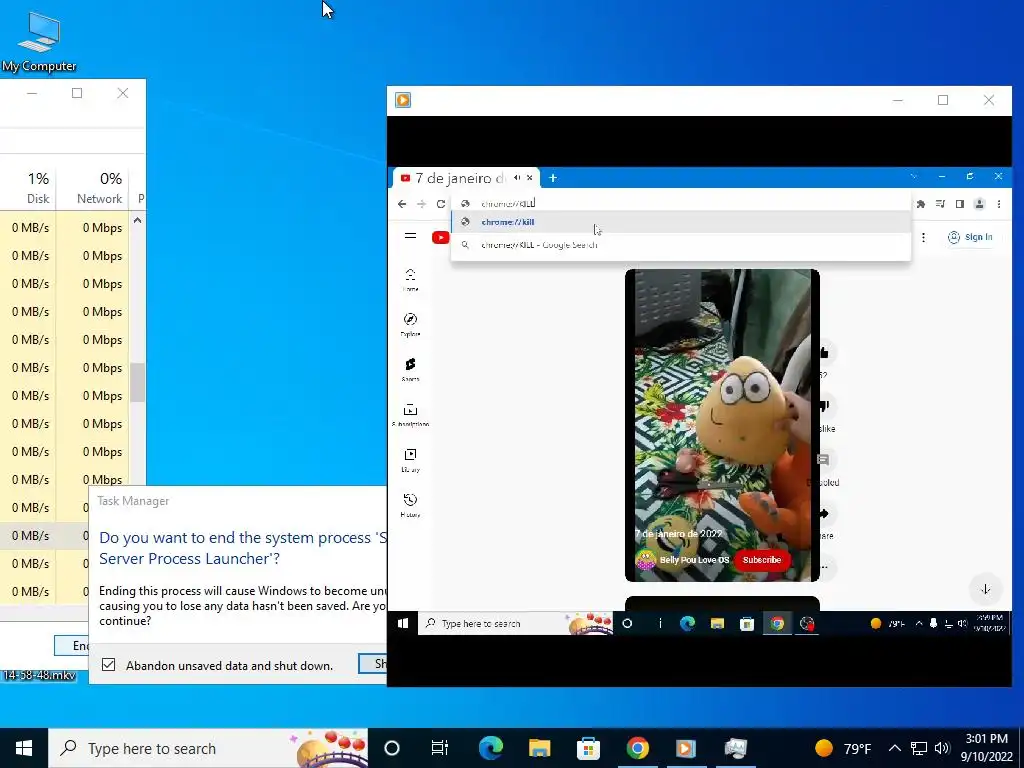Click Belly Pou Love OS channel name
The width and height of the screenshot is (1024, 768).
[x=694, y=560]
